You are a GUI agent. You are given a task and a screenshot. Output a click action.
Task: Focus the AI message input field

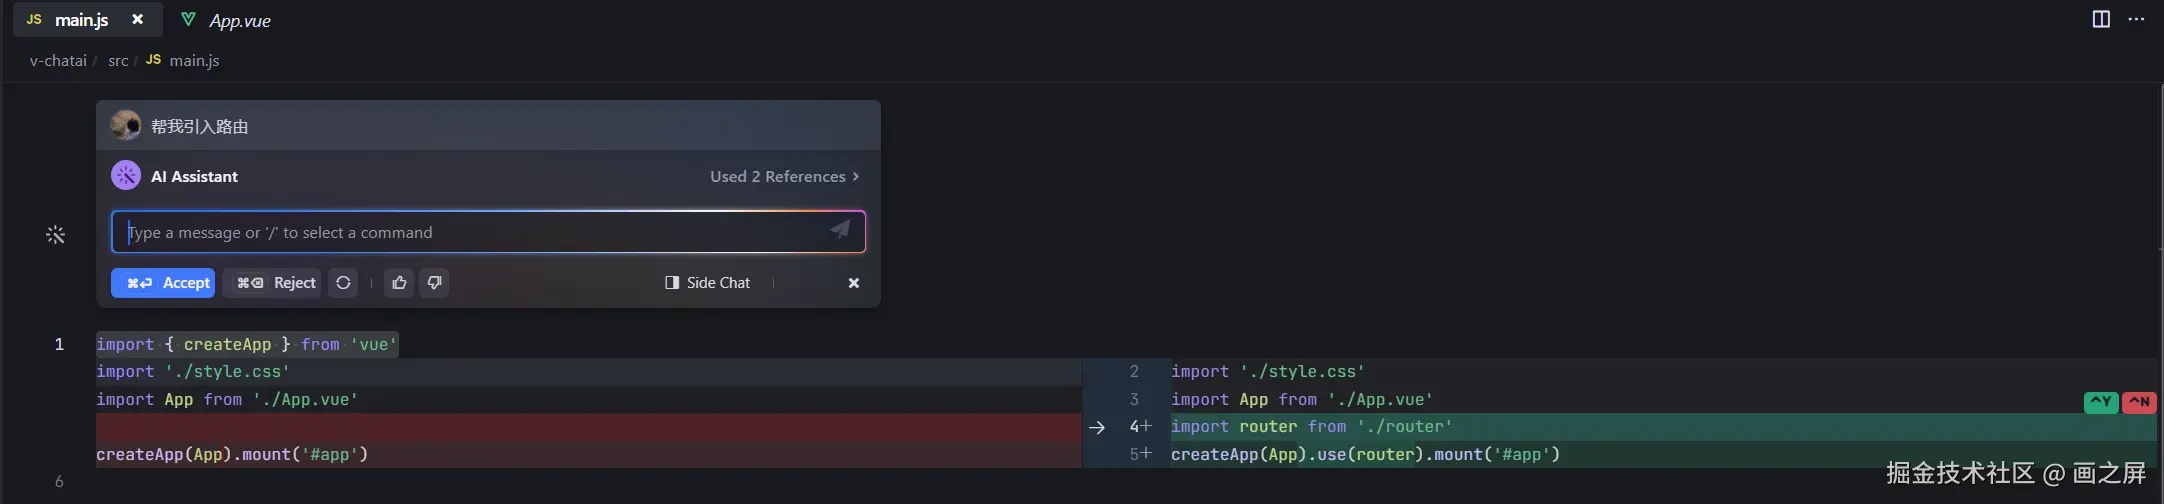(470, 233)
